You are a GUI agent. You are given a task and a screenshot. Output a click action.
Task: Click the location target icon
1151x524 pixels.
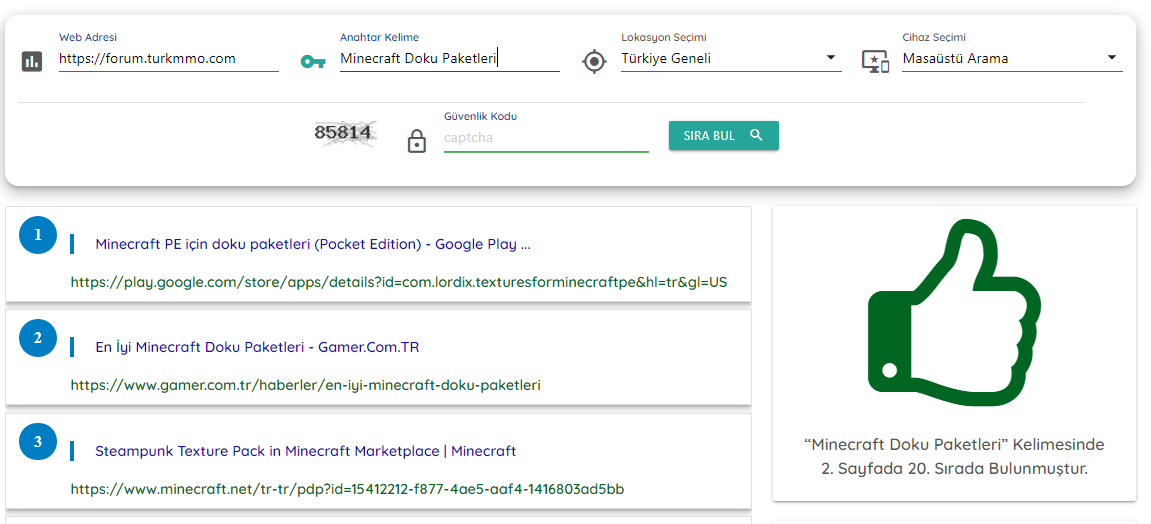[x=594, y=61]
